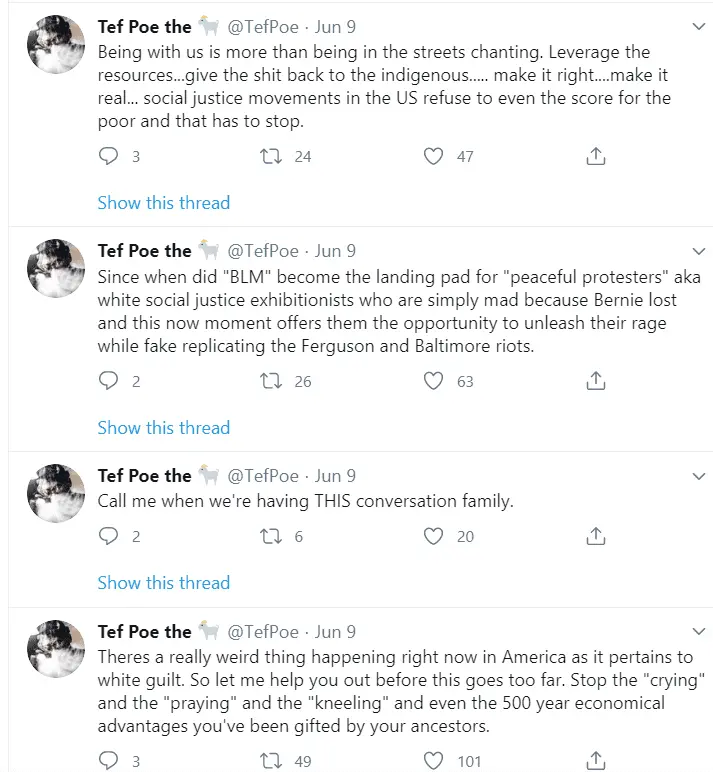The image size is (713, 772).
Task: Click @TefPoe handle on white guilt tweet
Action: coord(263,632)
